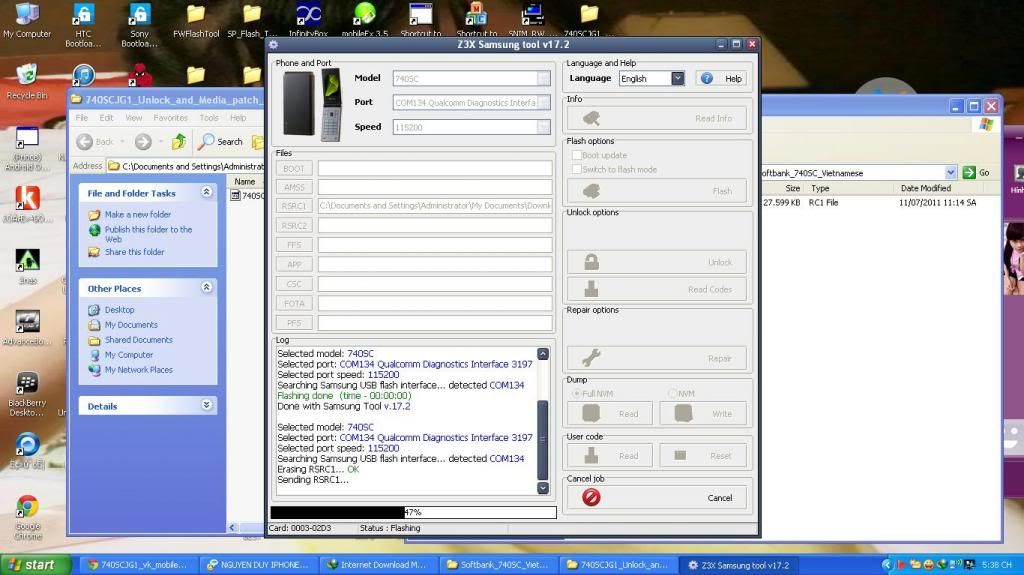Click the FOTA file button
Screen dimensions: 1024x575
click(294, 303)
